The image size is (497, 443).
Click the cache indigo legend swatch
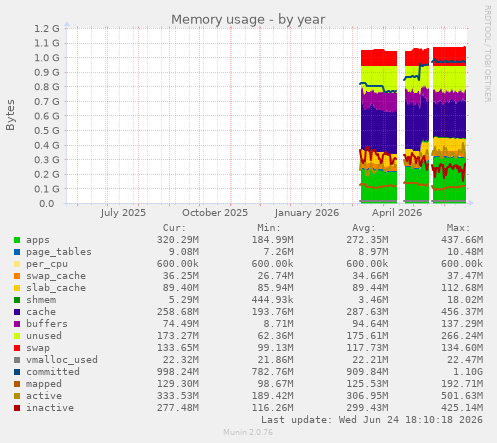(x=17, y=312)
